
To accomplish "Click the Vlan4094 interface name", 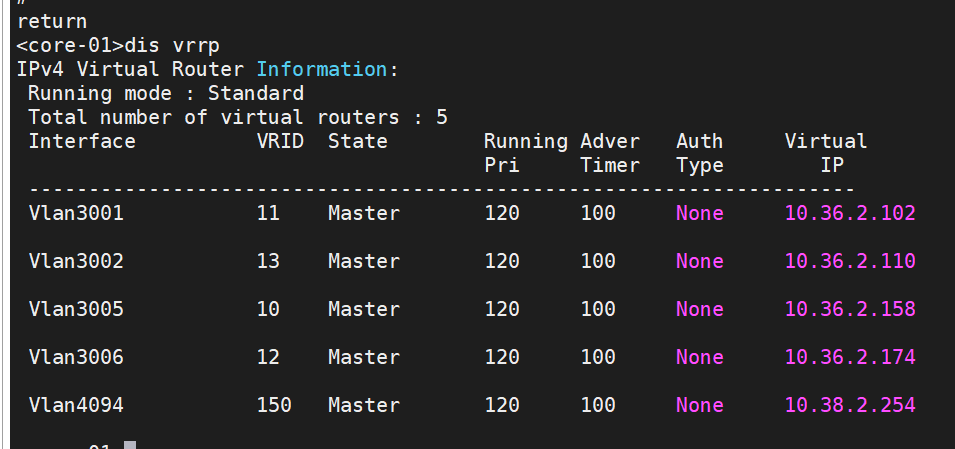I will point(76,405).
